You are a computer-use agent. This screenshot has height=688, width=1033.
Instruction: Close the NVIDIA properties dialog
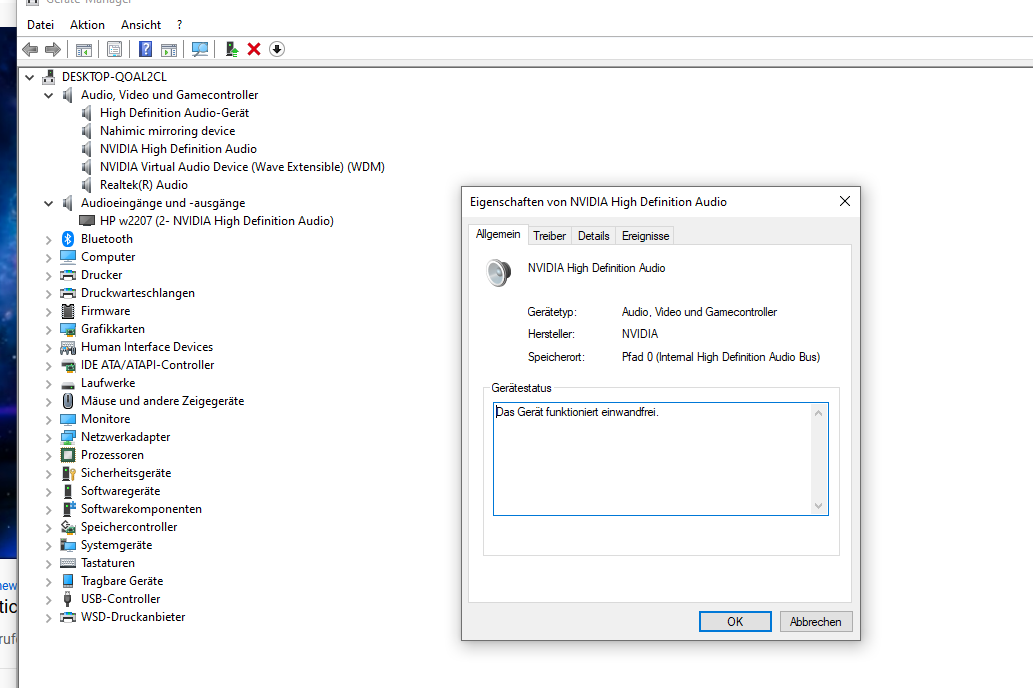point(845,201)
